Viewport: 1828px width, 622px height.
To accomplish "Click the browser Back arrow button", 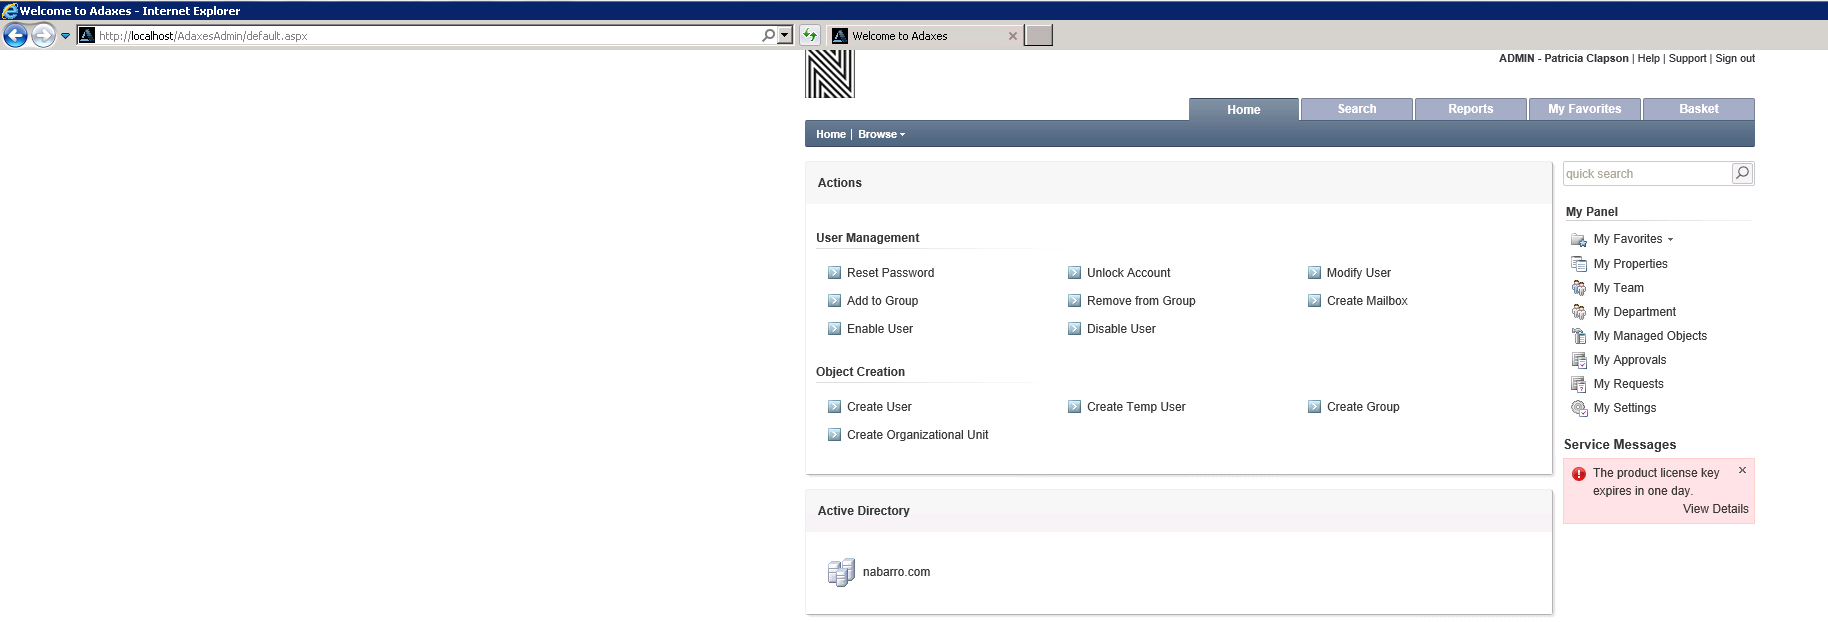I will click(x=15, y=36).
